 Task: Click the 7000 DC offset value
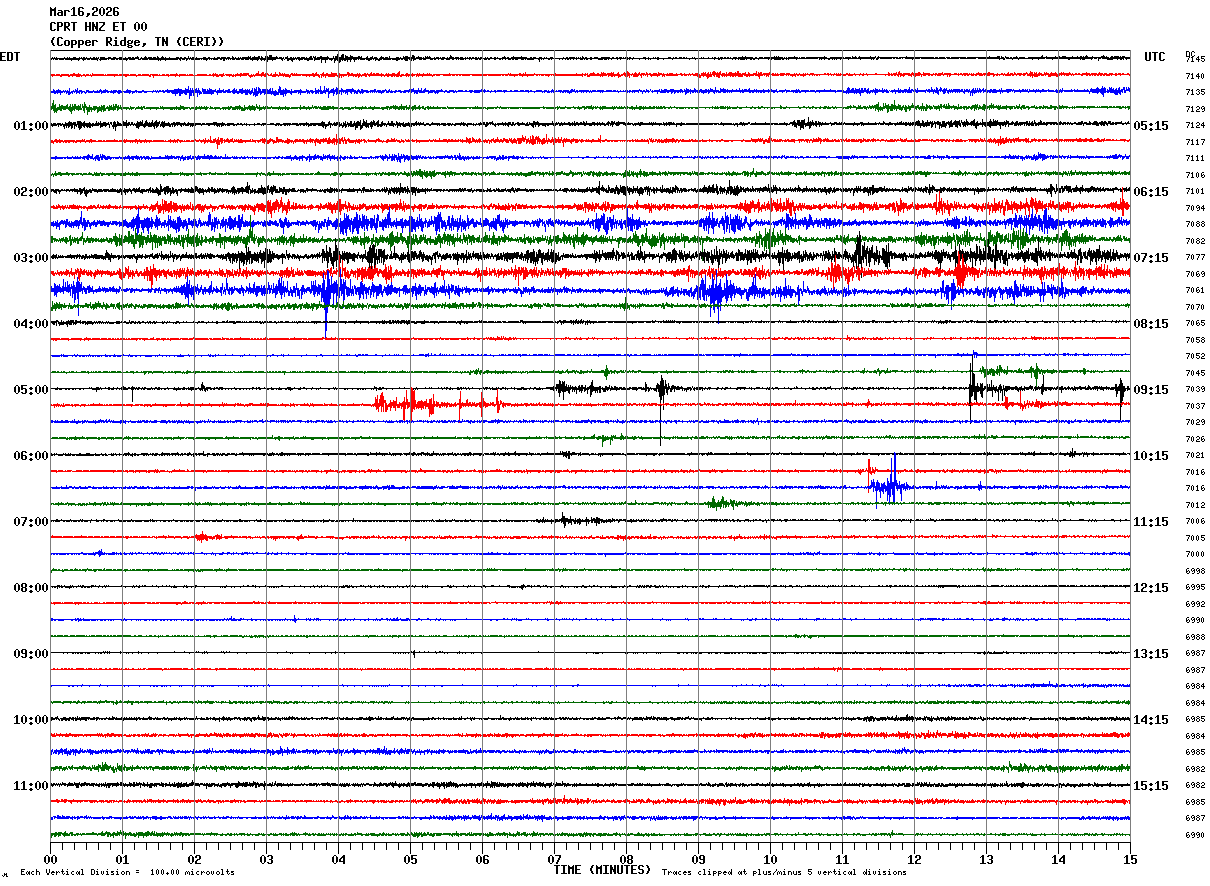pos(1195,554)
